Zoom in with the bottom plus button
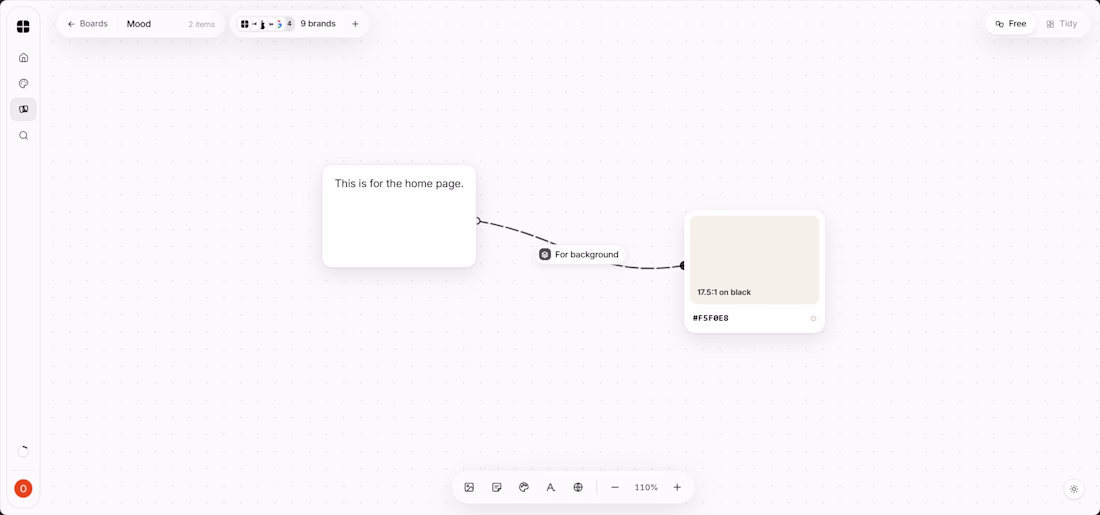 [x=677, y=487]
